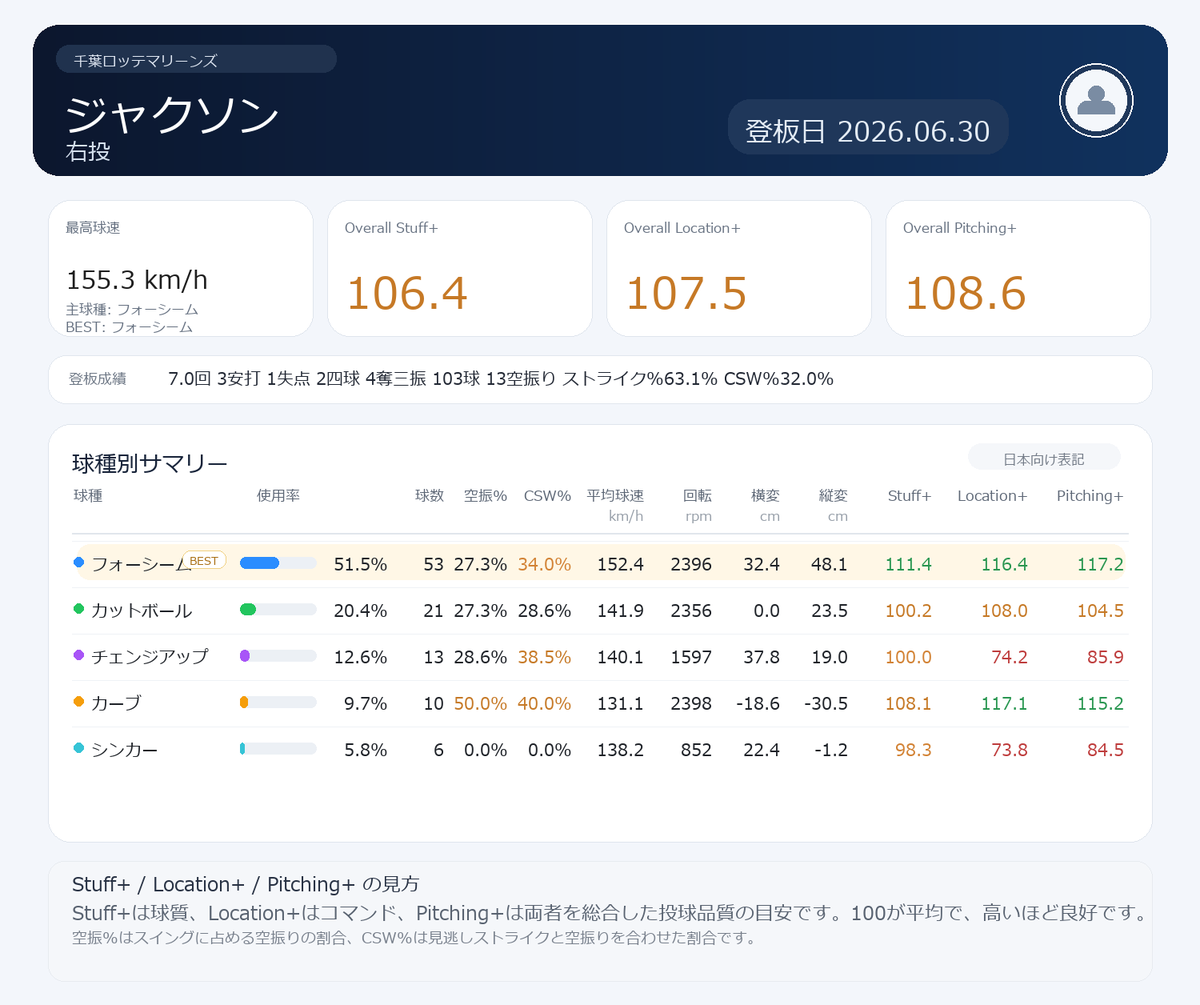Click the カーブ Location+ value 117.1
1200x1005 pixels.
point(1004,703)
